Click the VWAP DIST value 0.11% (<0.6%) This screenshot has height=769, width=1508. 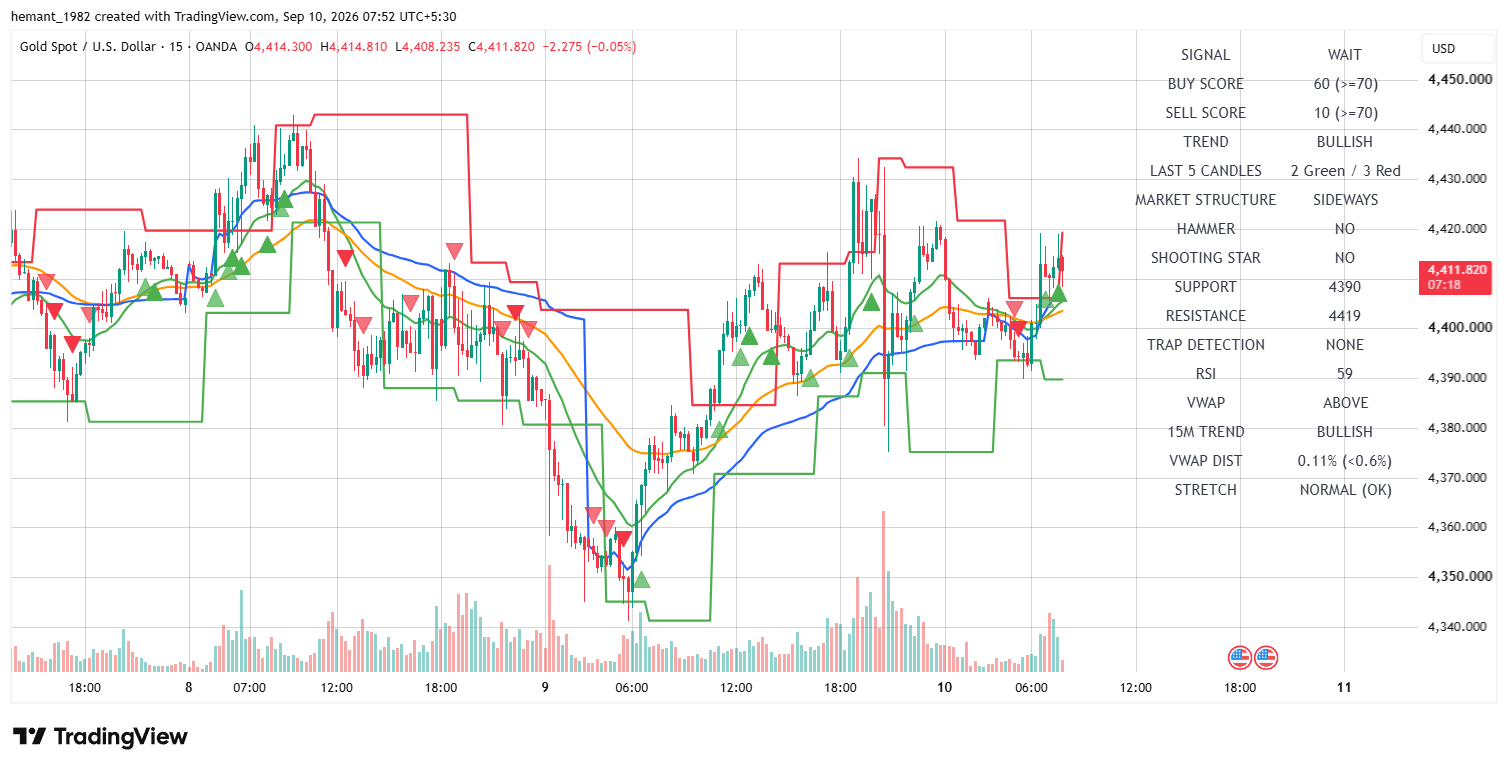(1345, 461)
